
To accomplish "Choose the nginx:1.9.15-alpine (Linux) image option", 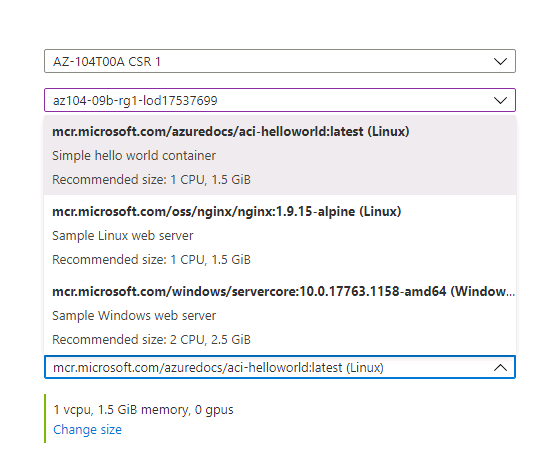I will (280, 235).
